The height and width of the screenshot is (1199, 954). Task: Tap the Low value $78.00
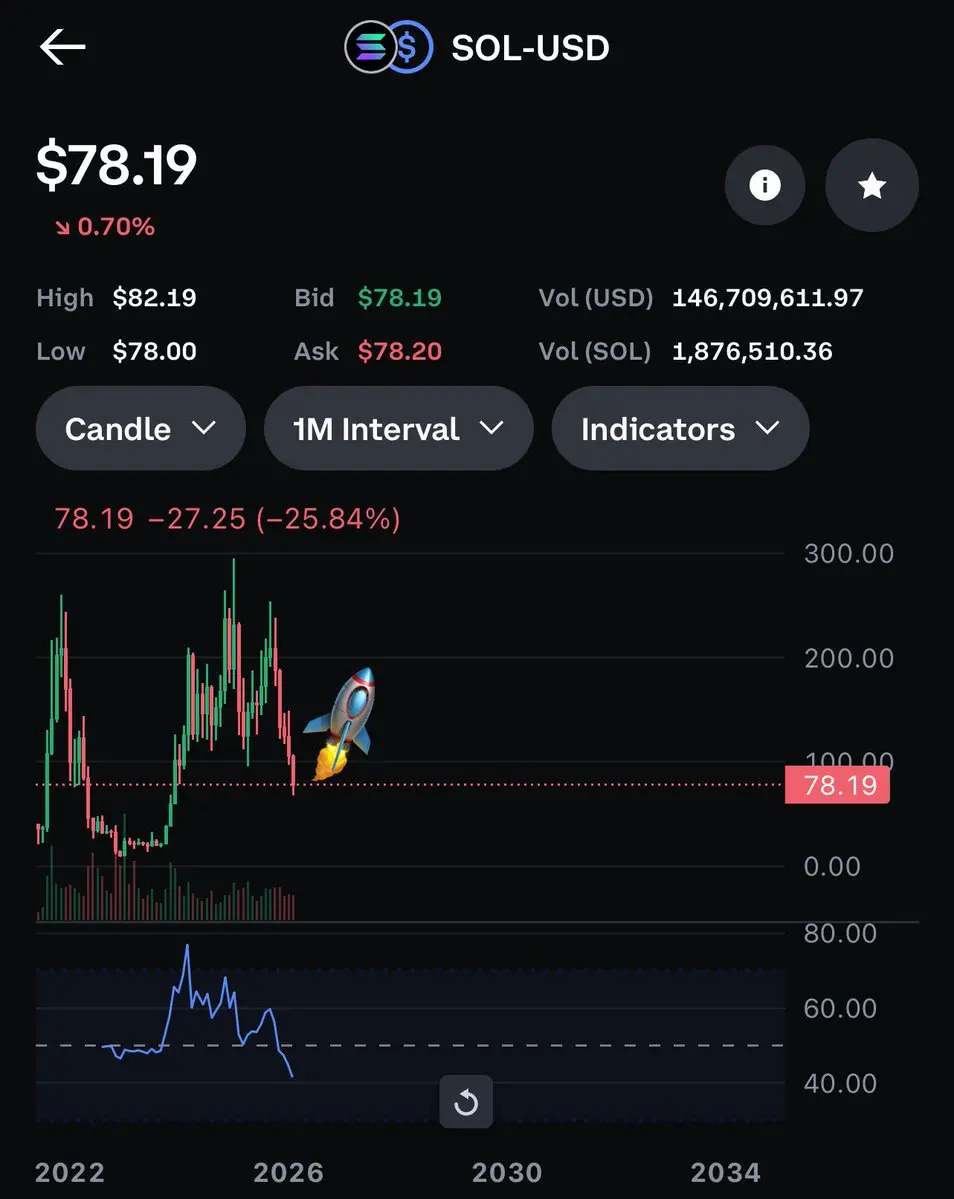click(154, 351)
